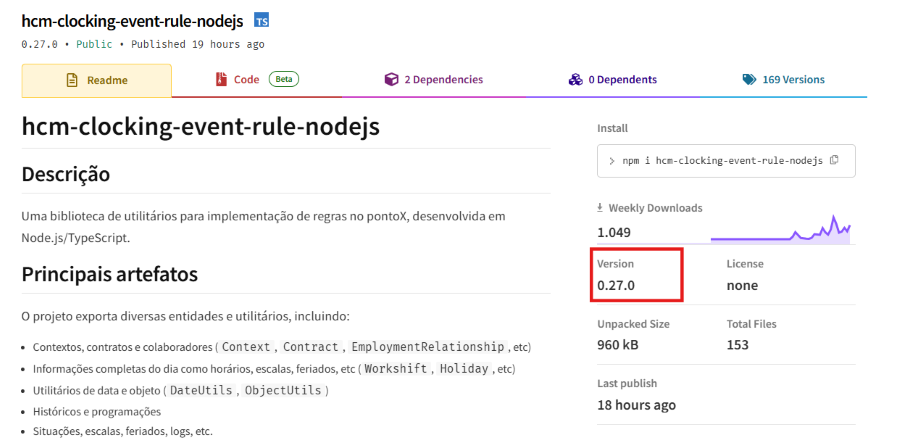Screen dimensions: 900x438
Task: Show the 169 Versions tab
Action: click(793, 80)
